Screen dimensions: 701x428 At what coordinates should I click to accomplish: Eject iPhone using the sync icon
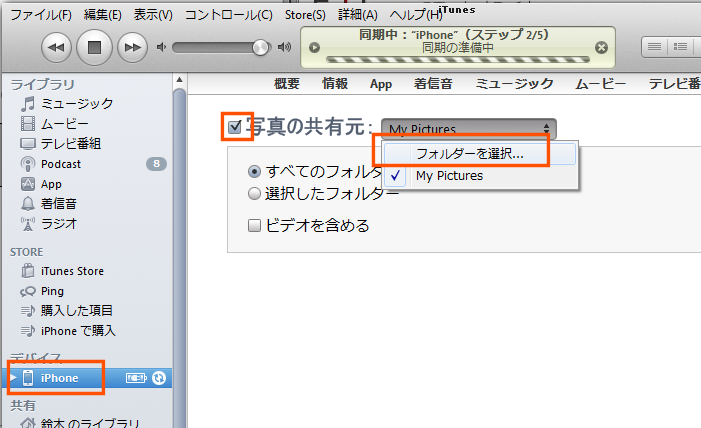(x=159, y=378)
